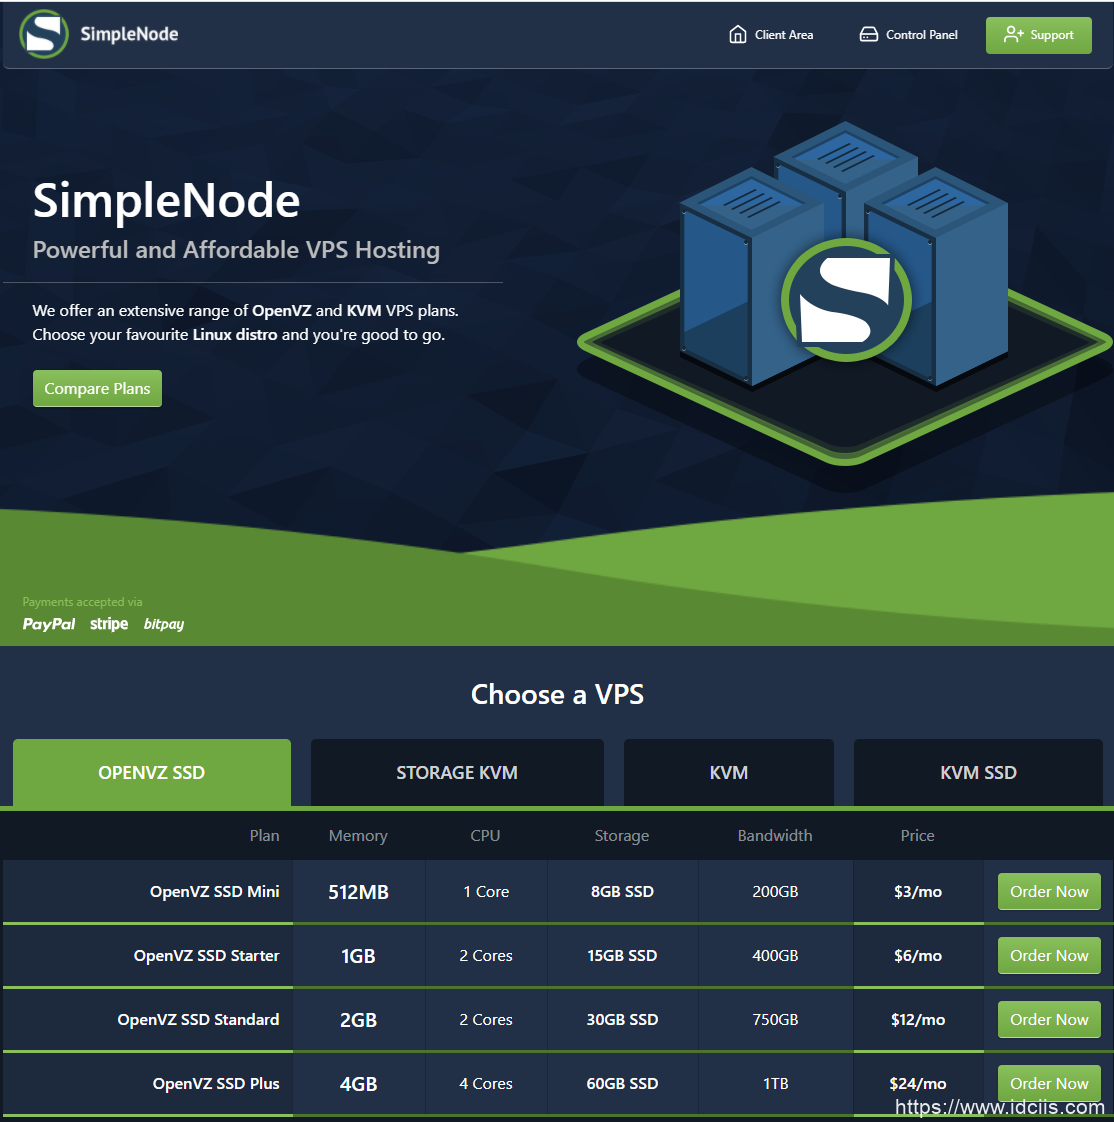This screenshot has height=1122, width=1114.
Task: Open the KVM plans tab
Action: (728, 772)
